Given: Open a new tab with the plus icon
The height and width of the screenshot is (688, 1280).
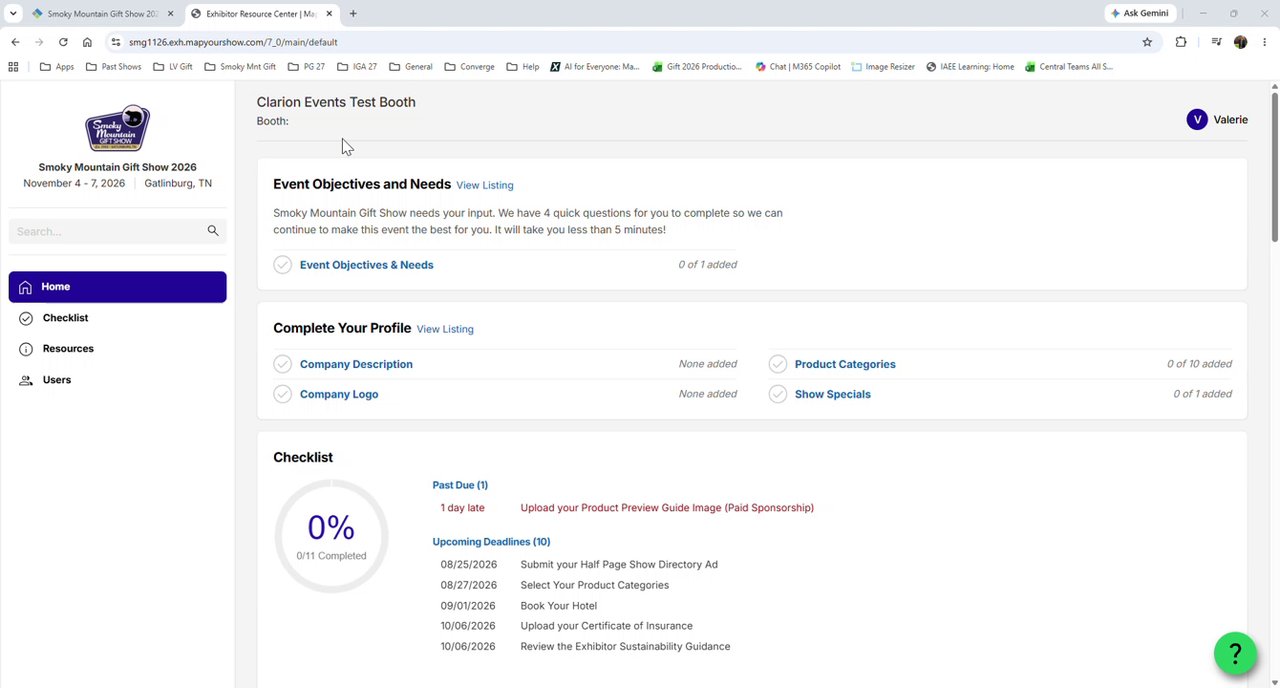Looking at the screenshot, I should click(353, 14).
